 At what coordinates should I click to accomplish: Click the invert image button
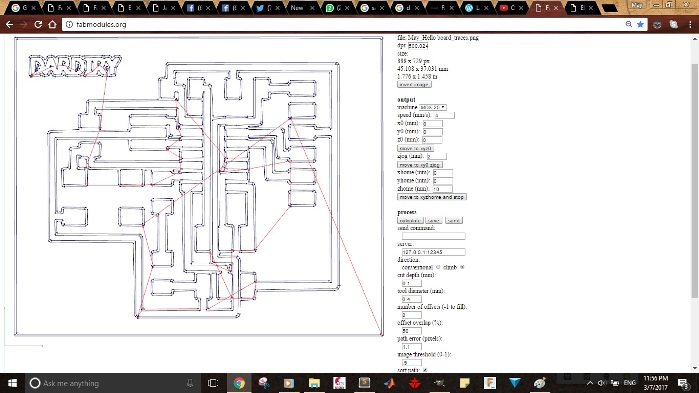414,84
